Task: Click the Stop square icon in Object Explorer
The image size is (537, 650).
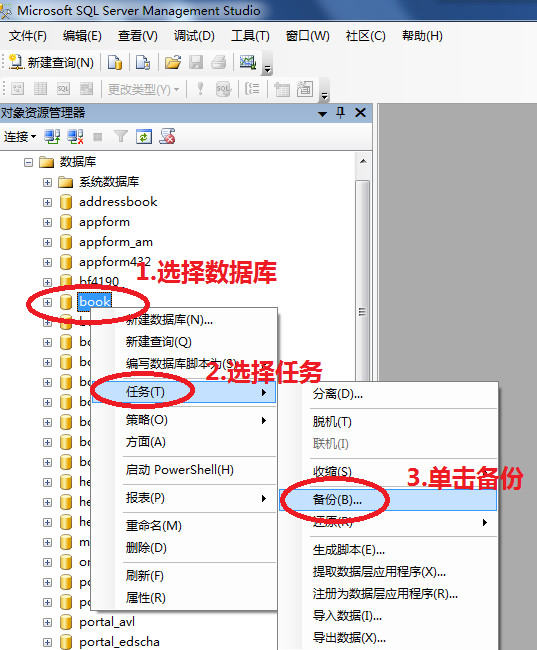Action: (98, 137)
